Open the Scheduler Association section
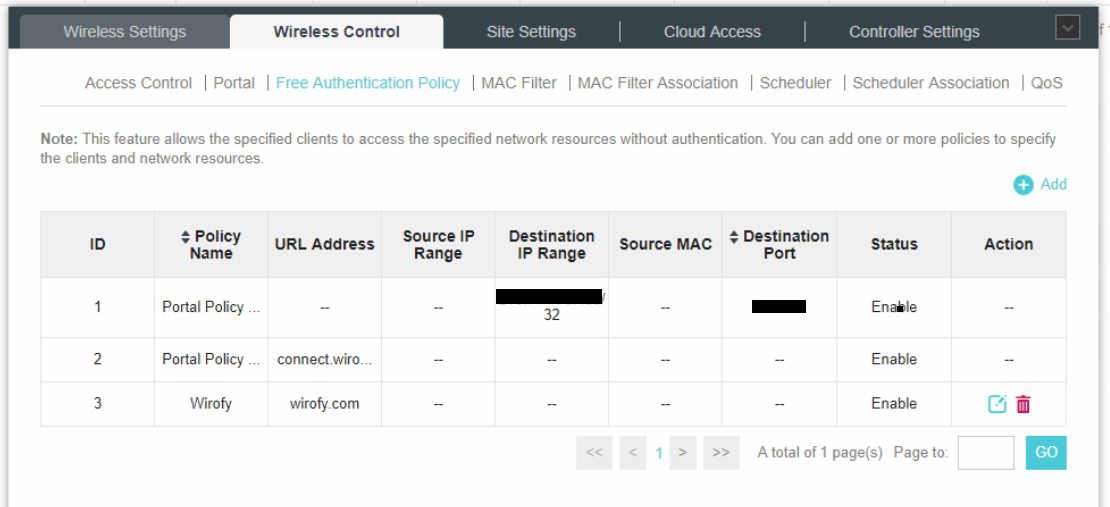 [x=931, y=83]
